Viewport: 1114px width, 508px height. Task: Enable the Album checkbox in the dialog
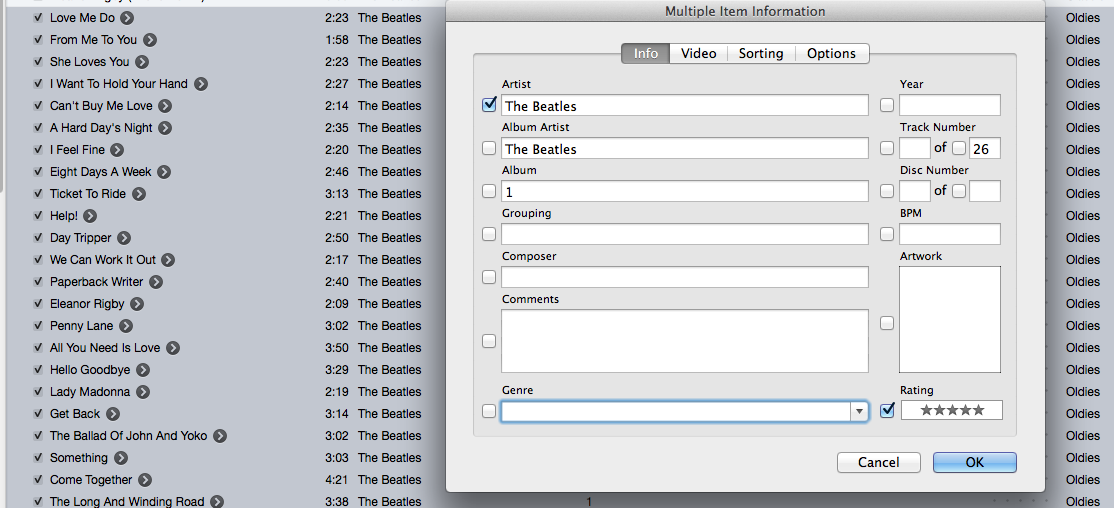(x=489, y=191)
